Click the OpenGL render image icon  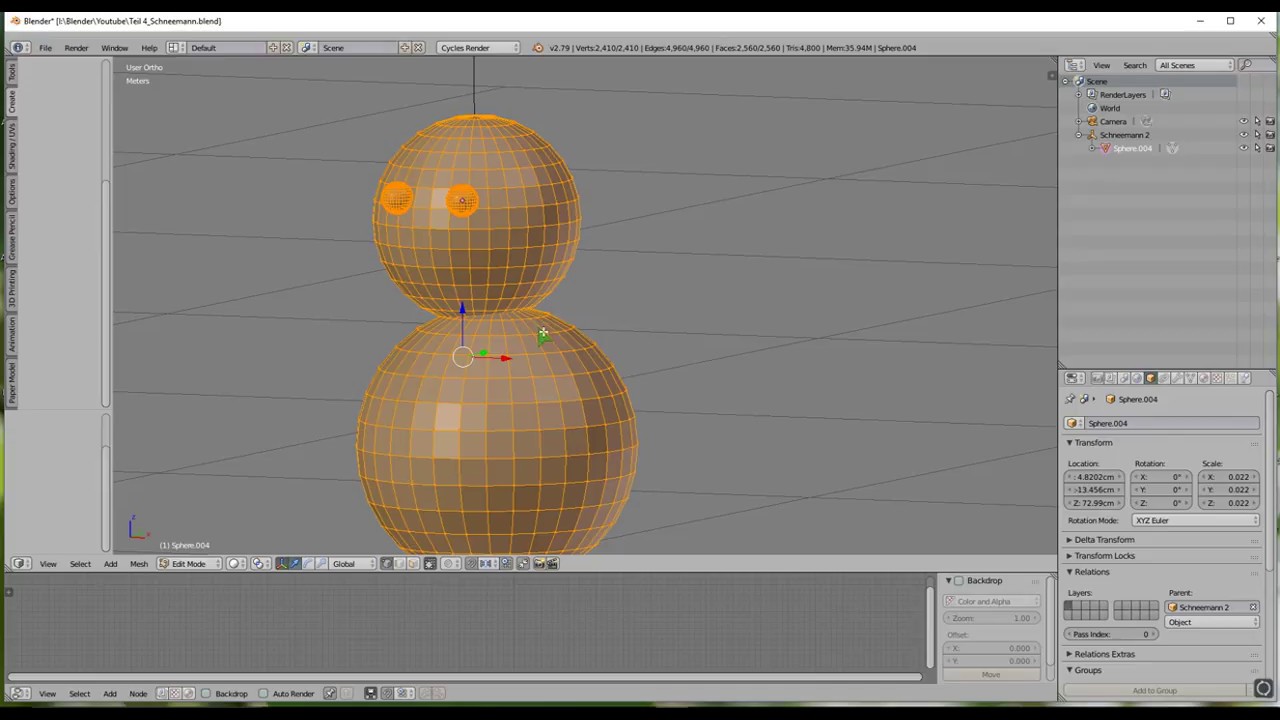(539, 564)
